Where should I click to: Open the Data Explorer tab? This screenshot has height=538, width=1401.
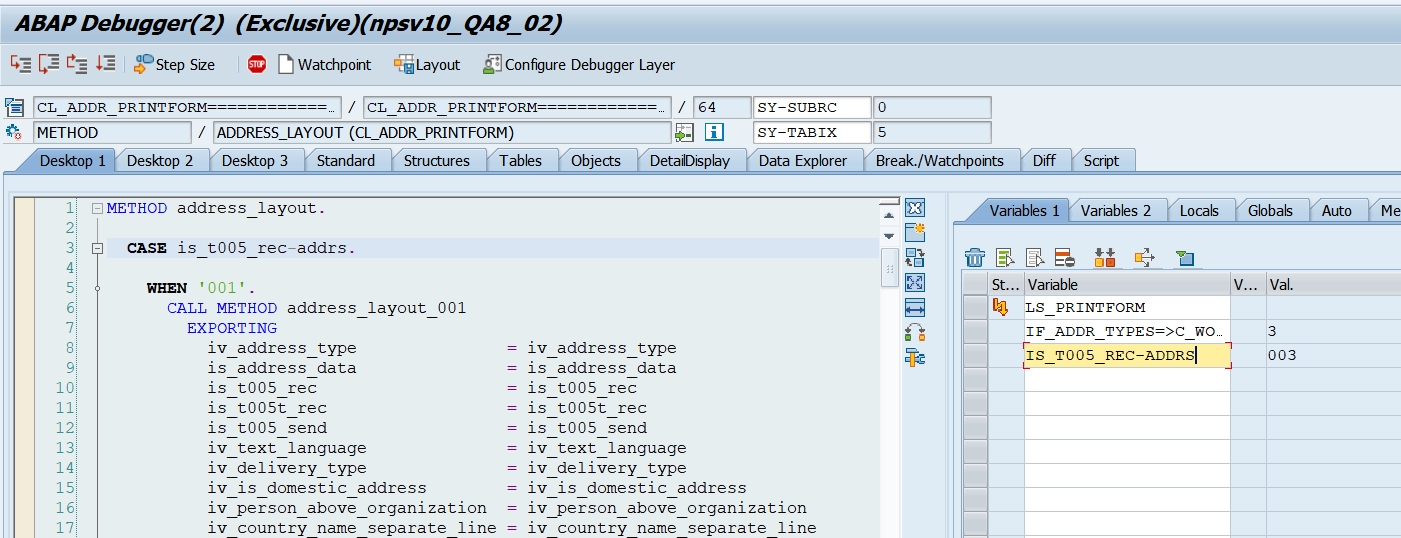pyautogui.click(x=803, y=160)
